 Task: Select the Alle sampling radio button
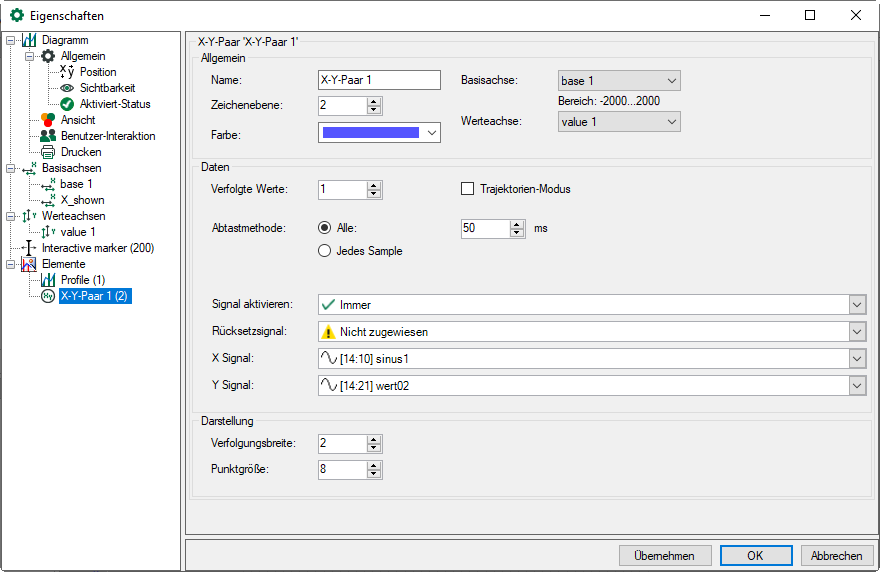pyautogui.click(x=324, y=228)
